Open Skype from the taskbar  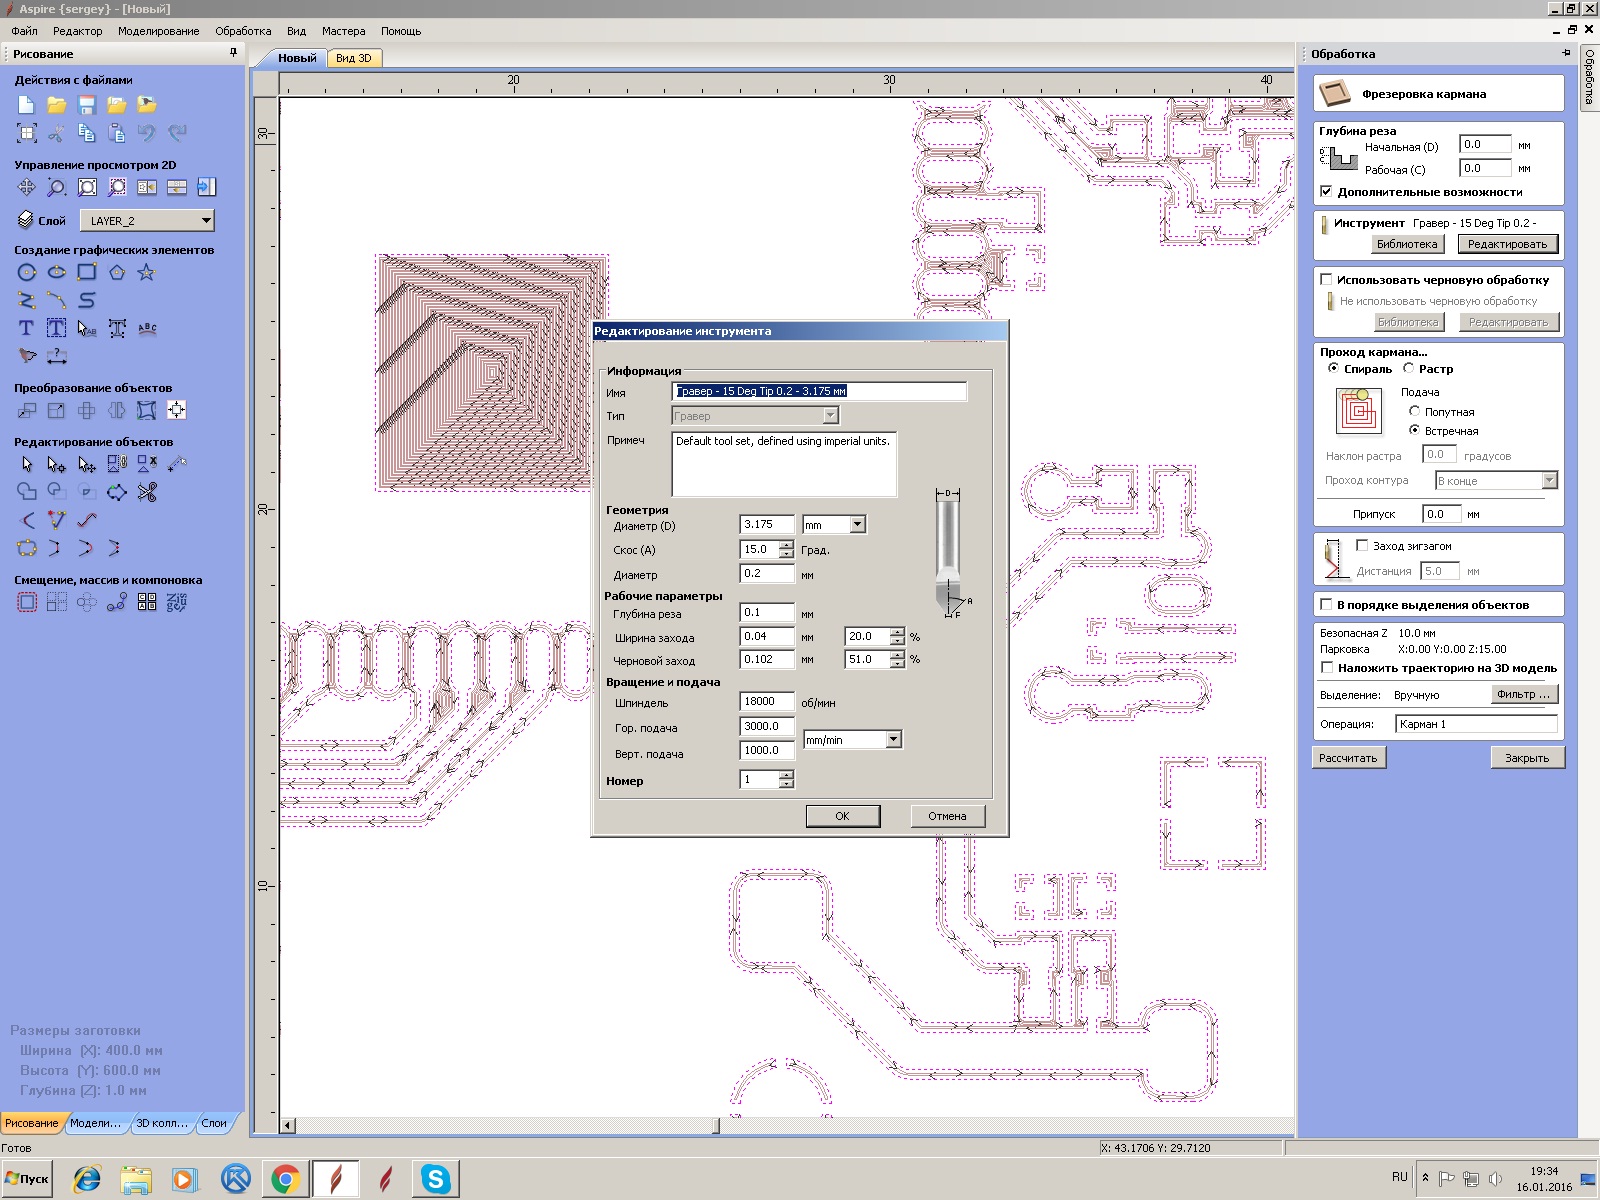pos(435,1179)
